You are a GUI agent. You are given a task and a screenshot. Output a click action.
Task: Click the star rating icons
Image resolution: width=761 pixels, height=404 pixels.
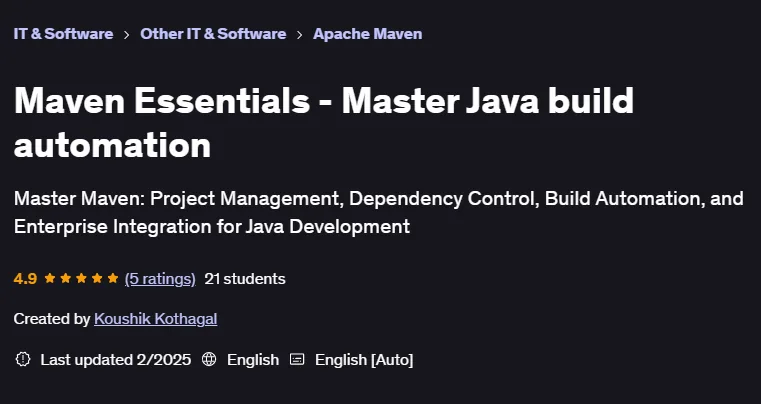click(x=82, y=278)
